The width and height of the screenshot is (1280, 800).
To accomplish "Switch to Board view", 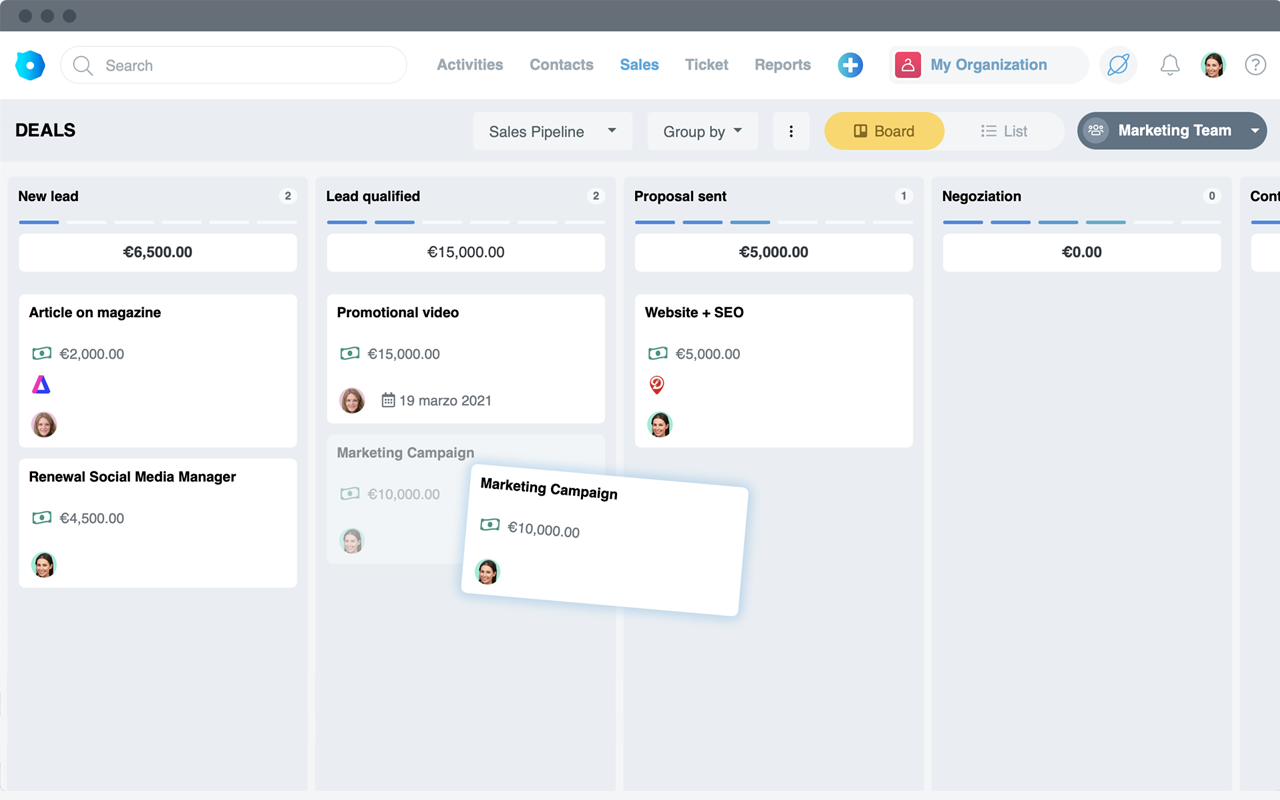I will coord(884,131).
